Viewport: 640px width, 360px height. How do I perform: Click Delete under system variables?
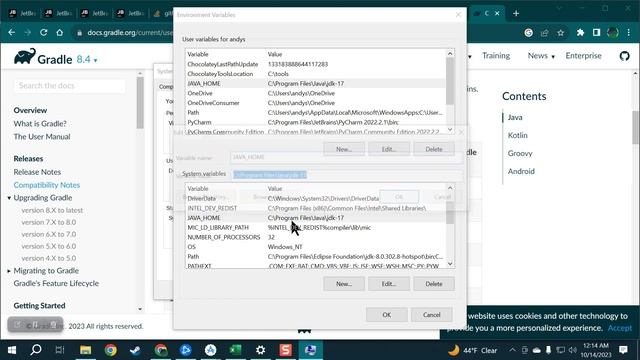point(433,284)
